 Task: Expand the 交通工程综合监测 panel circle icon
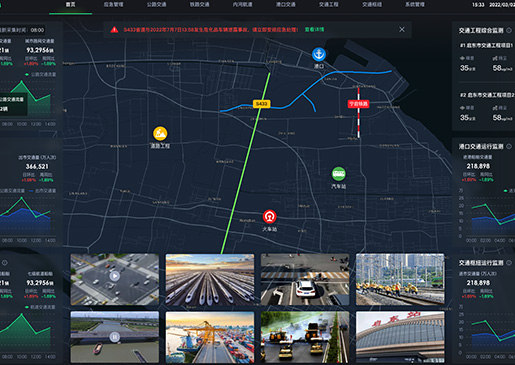click(x=509, y=30)
